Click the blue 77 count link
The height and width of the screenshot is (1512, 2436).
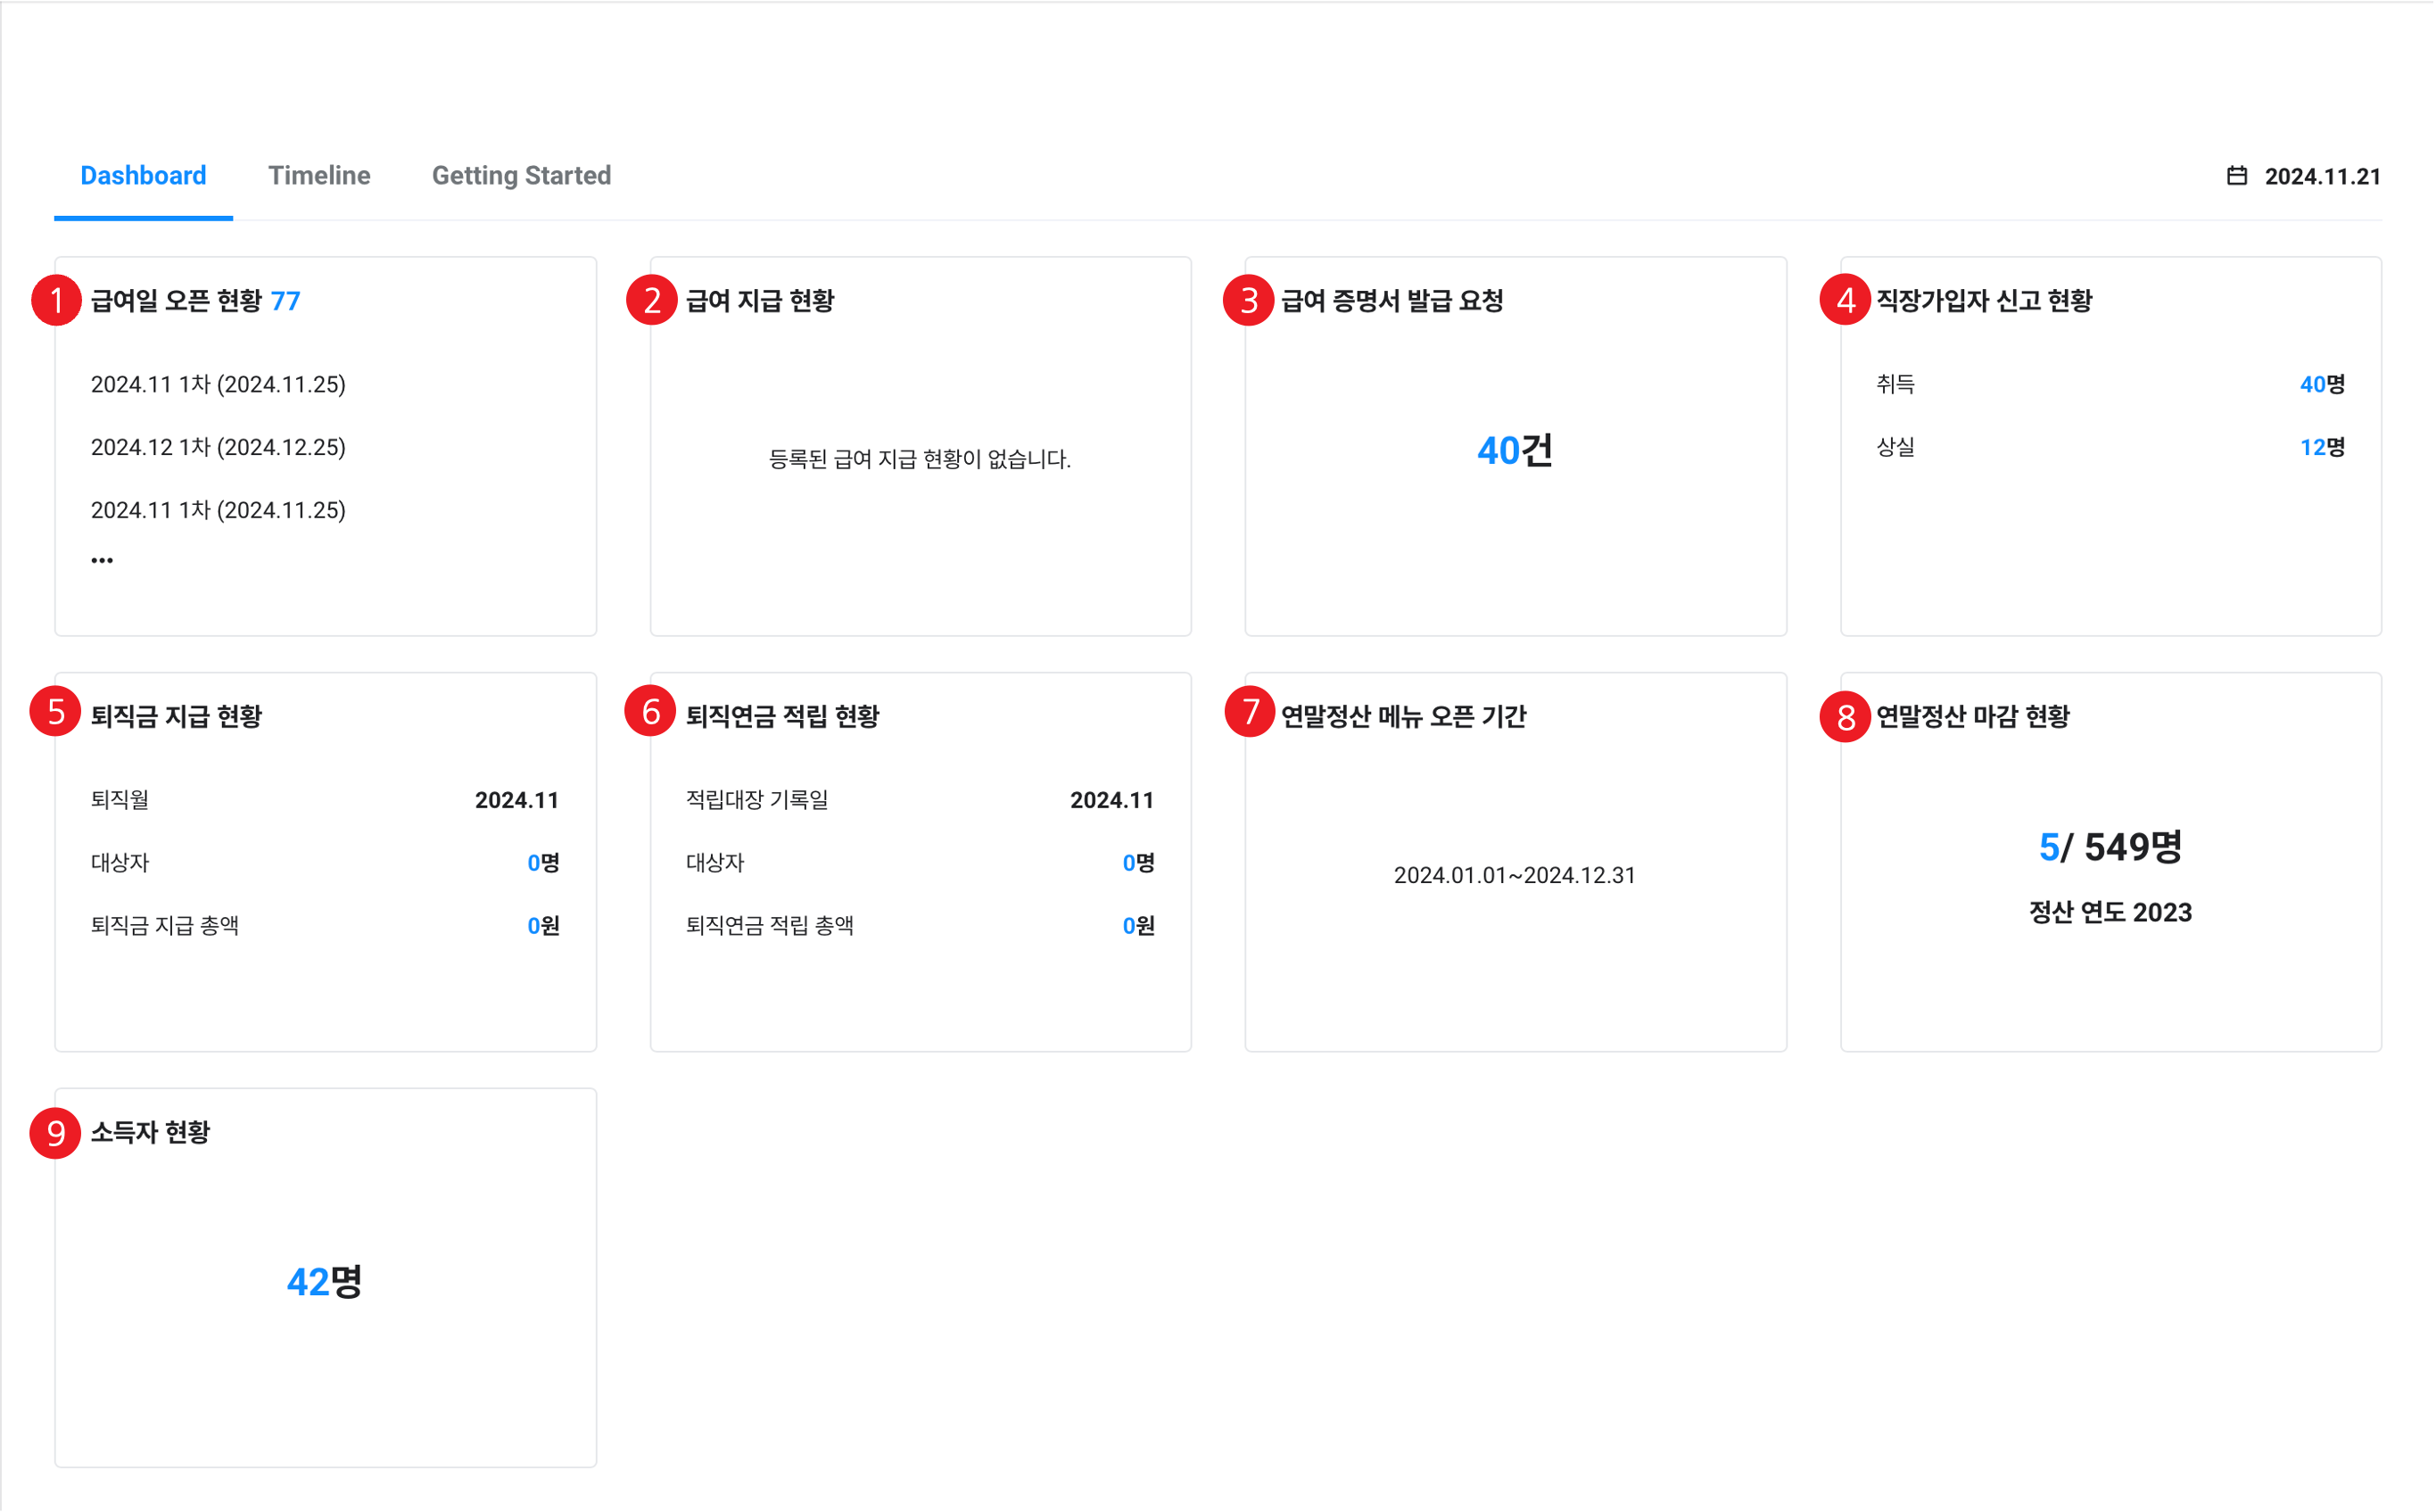tap(285, 301)
